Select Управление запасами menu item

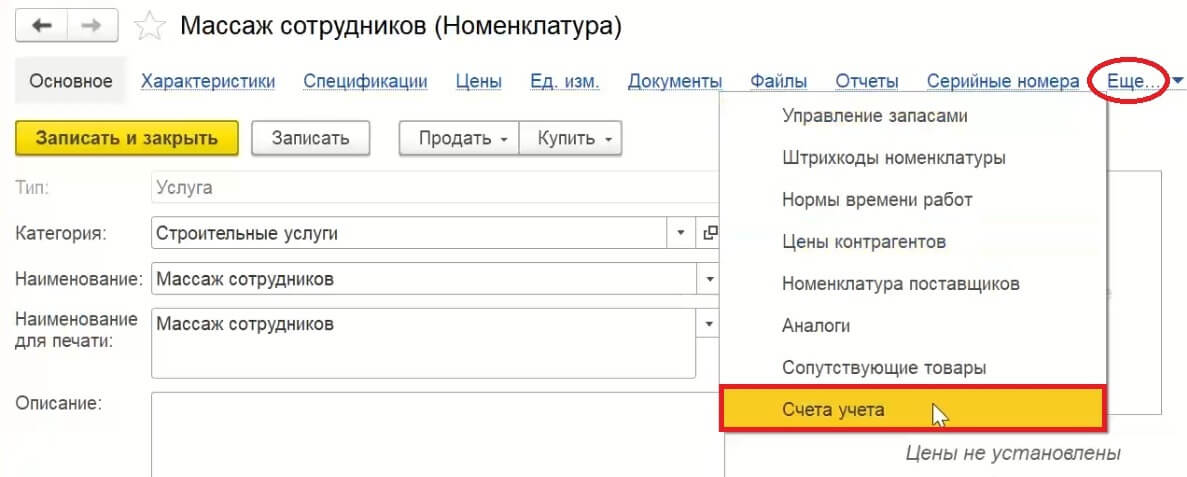pos(913,116)
